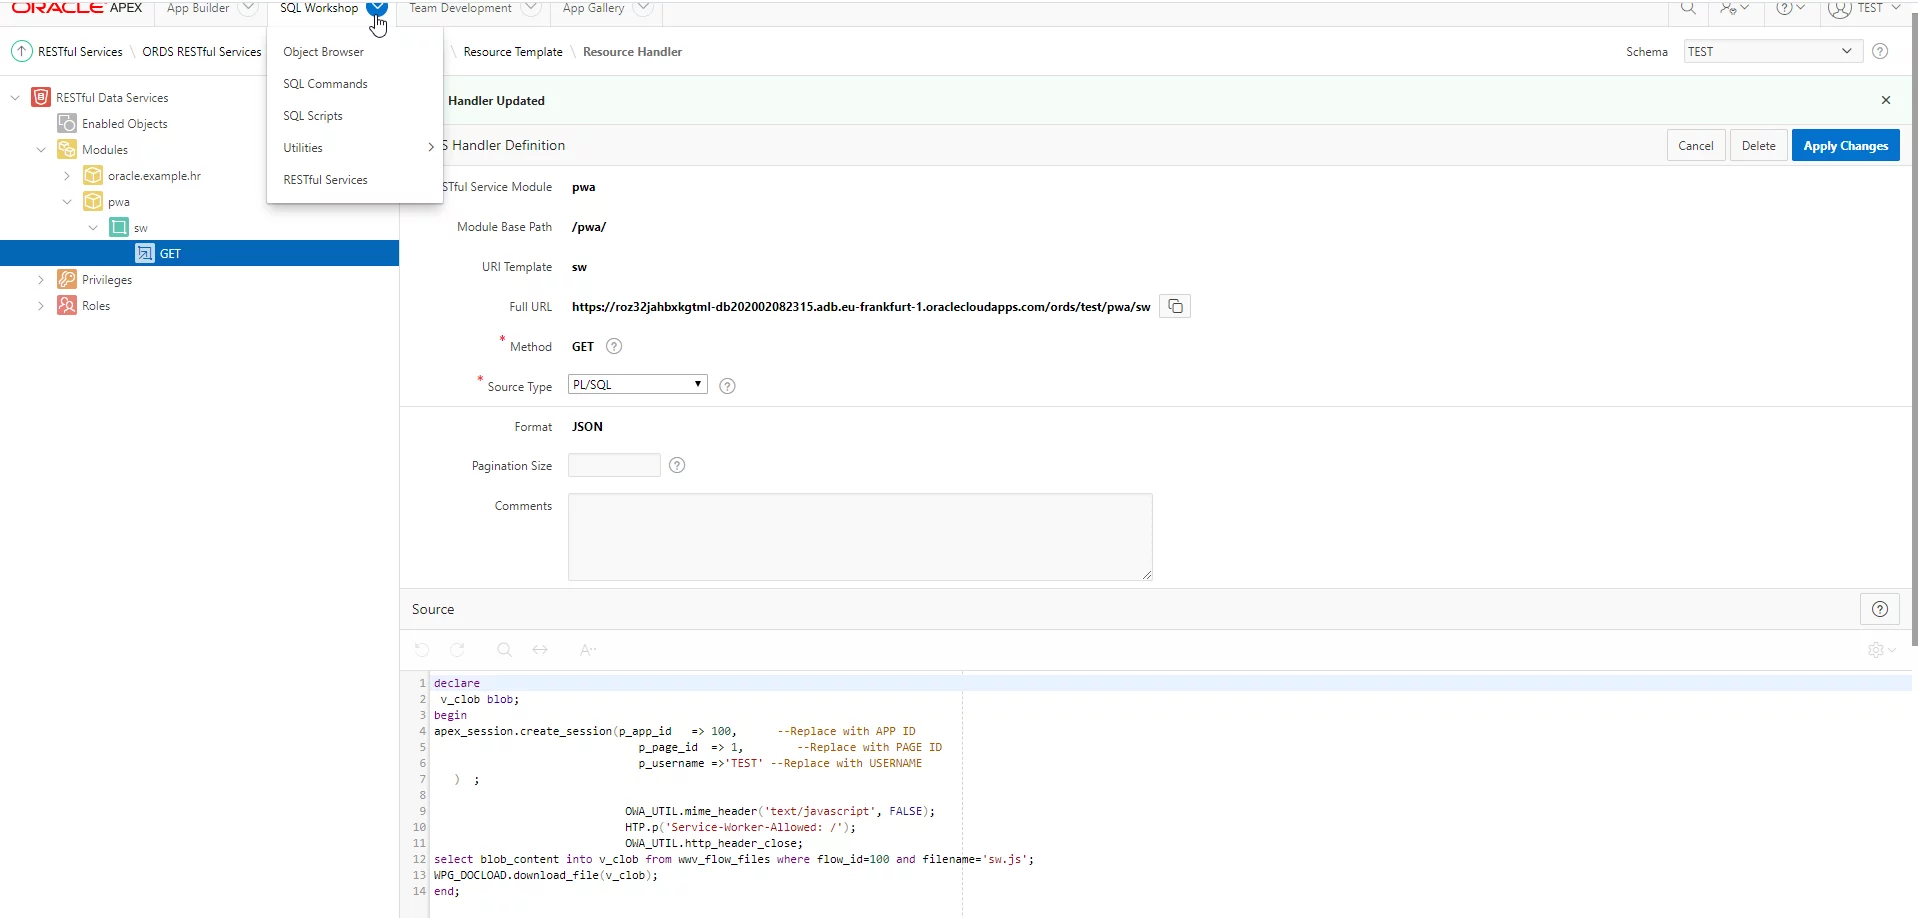Collapse the RESTful Data Services tree node

(15, 98)
